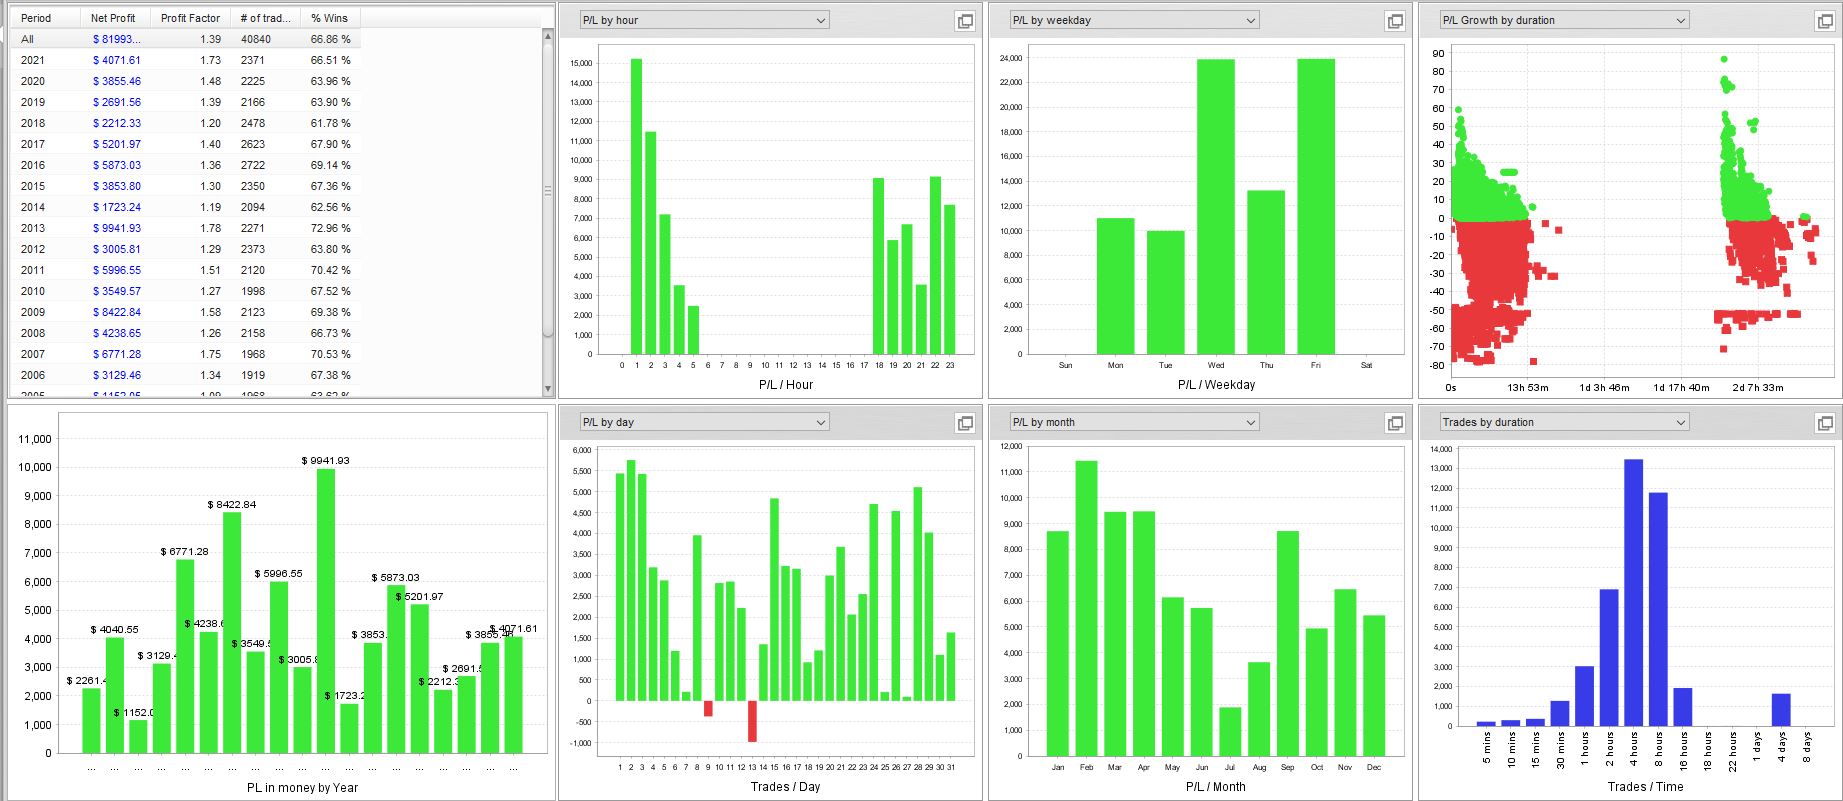Sort table by % Wins column

tap(330, 18)
